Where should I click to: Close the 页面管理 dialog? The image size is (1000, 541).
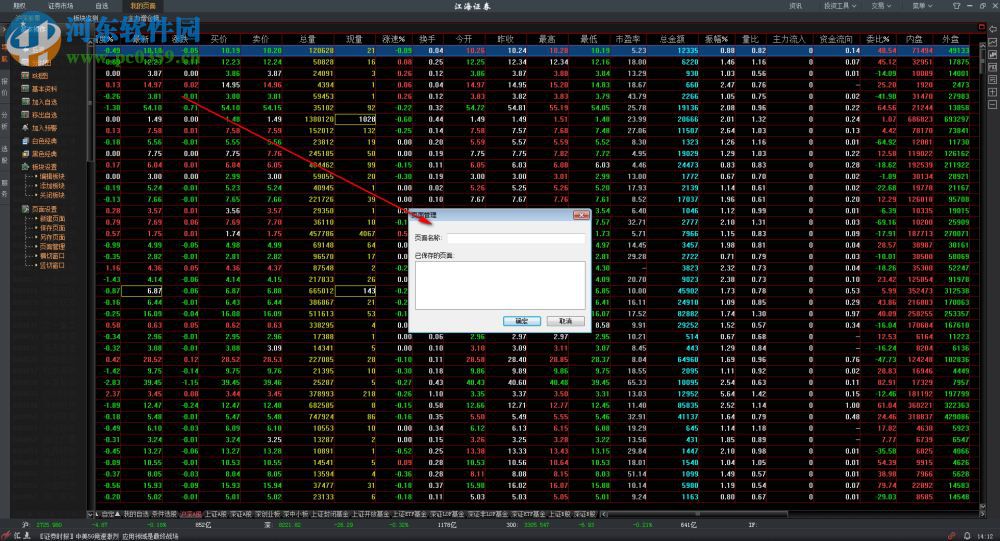pos(580,216)
